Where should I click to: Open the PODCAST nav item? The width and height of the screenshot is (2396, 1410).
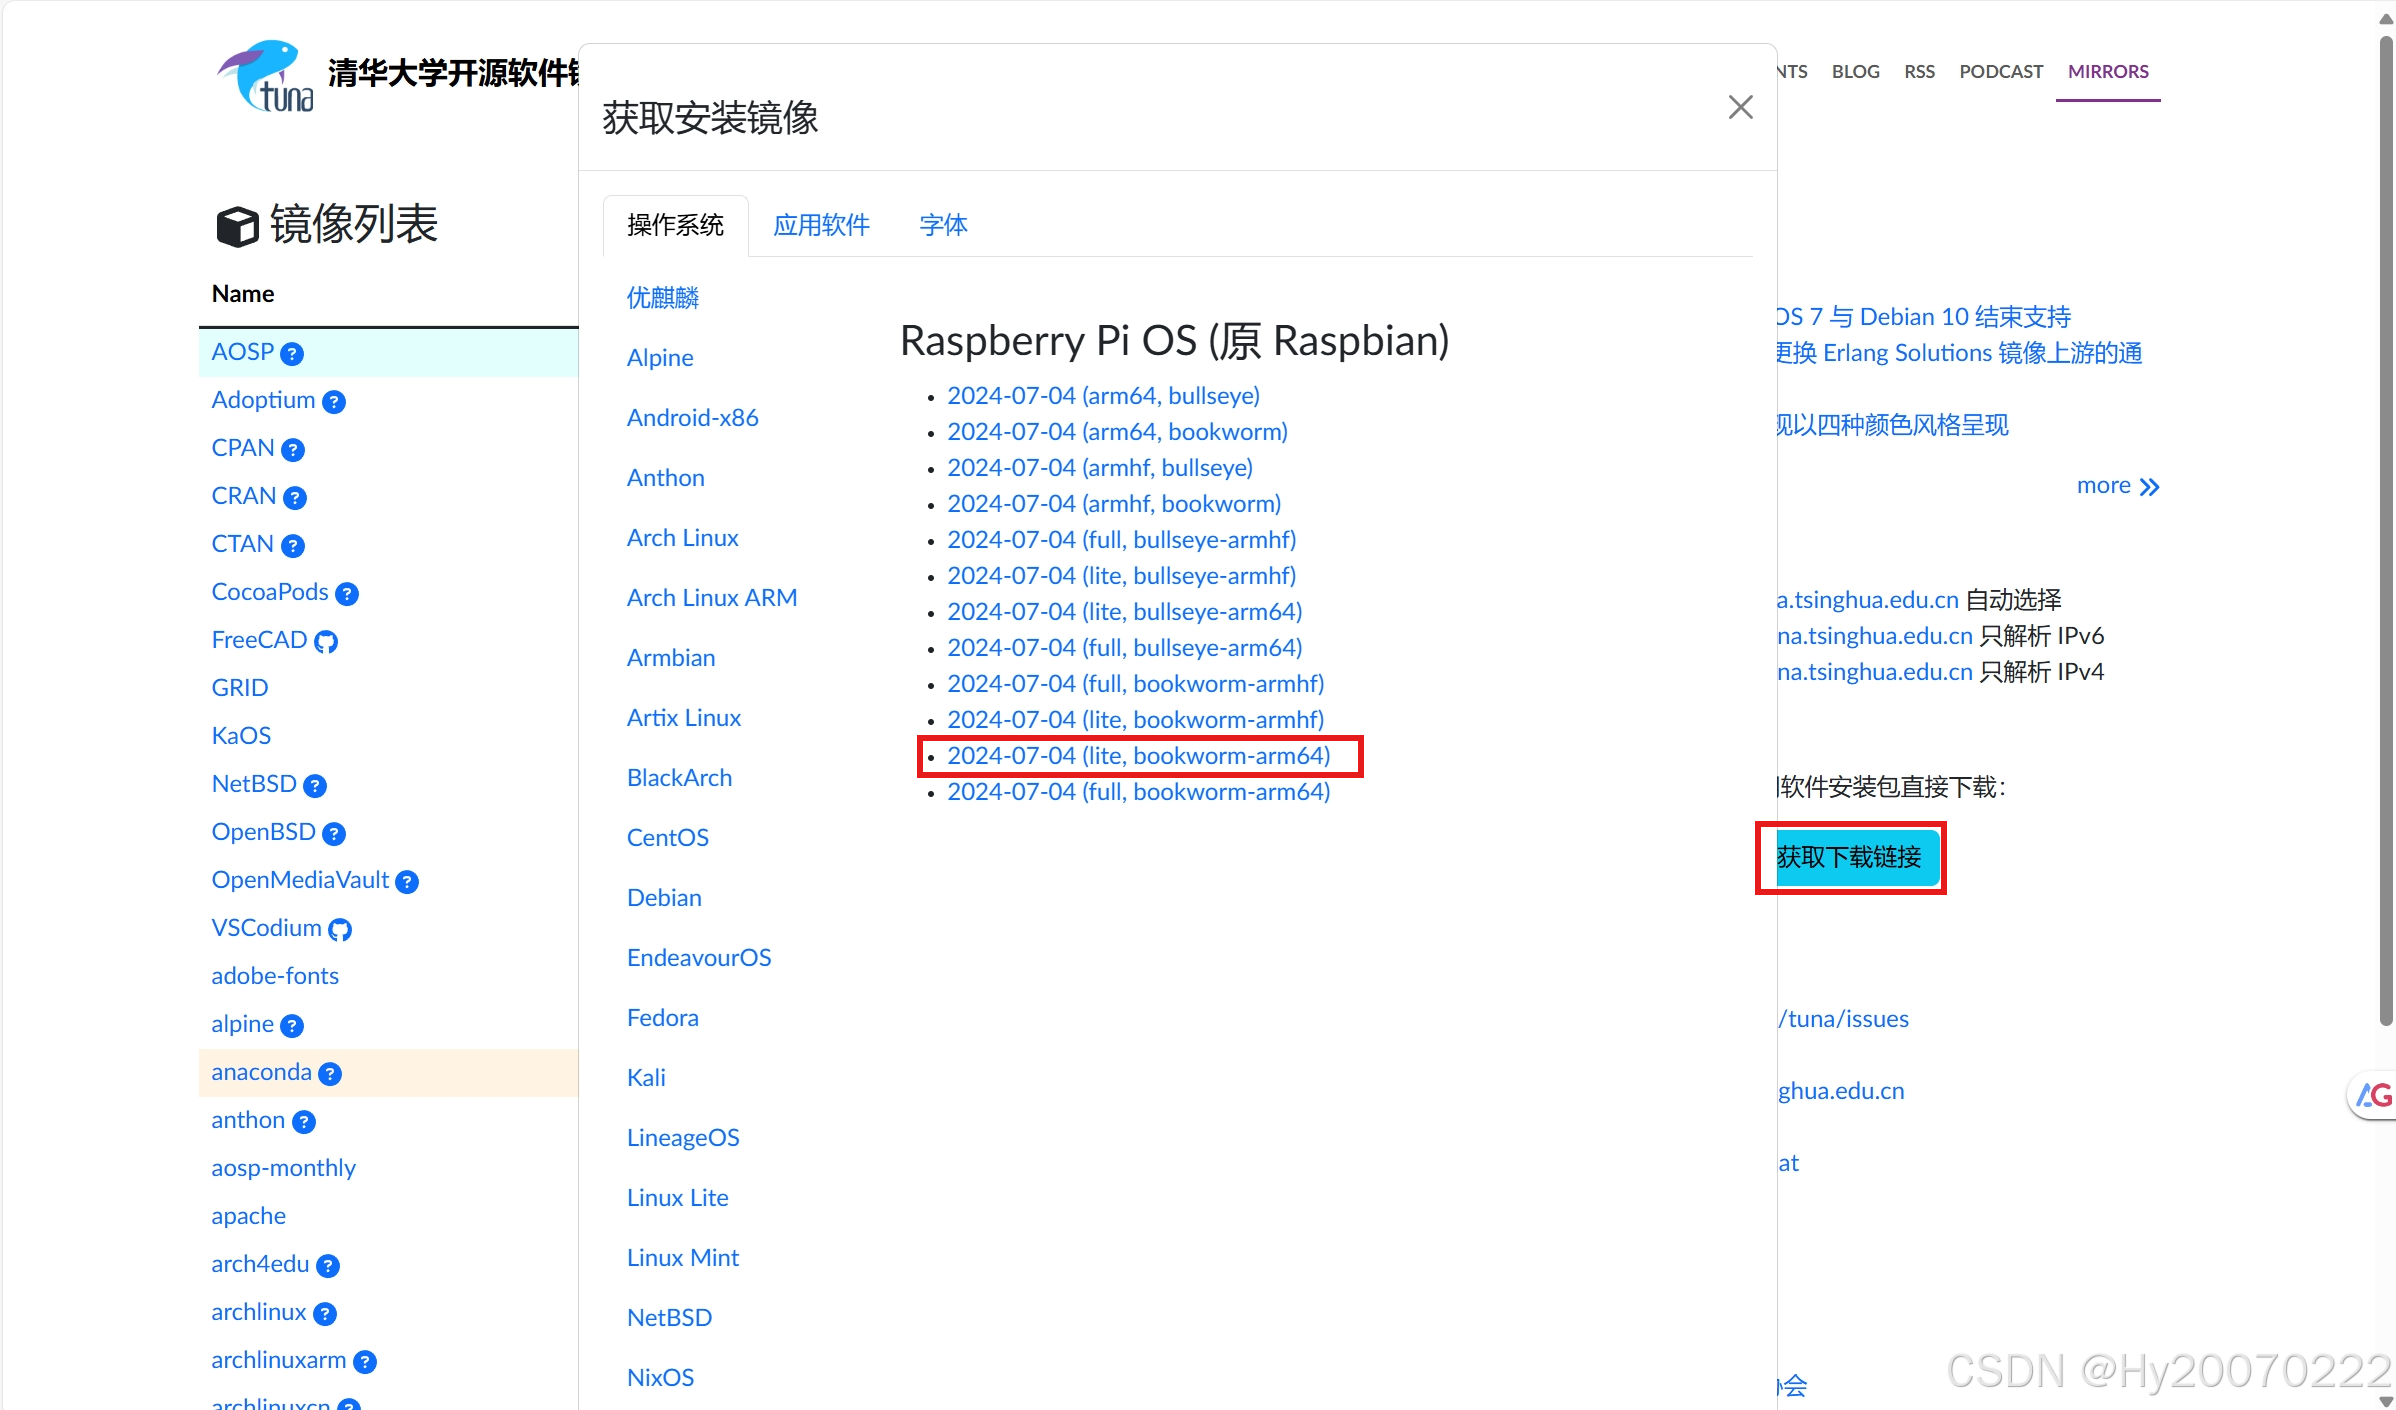coord(2001,72)
